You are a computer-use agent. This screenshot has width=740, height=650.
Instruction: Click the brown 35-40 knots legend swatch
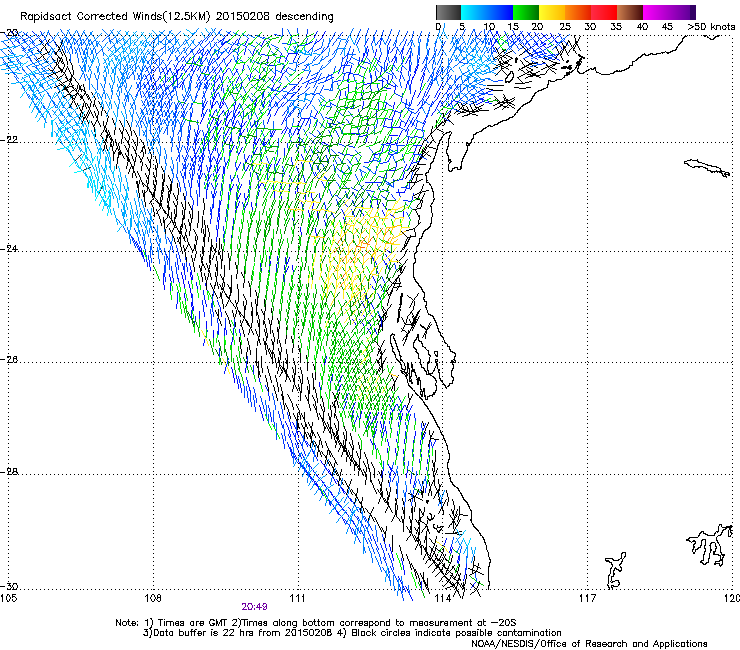[x=630, y=12]
